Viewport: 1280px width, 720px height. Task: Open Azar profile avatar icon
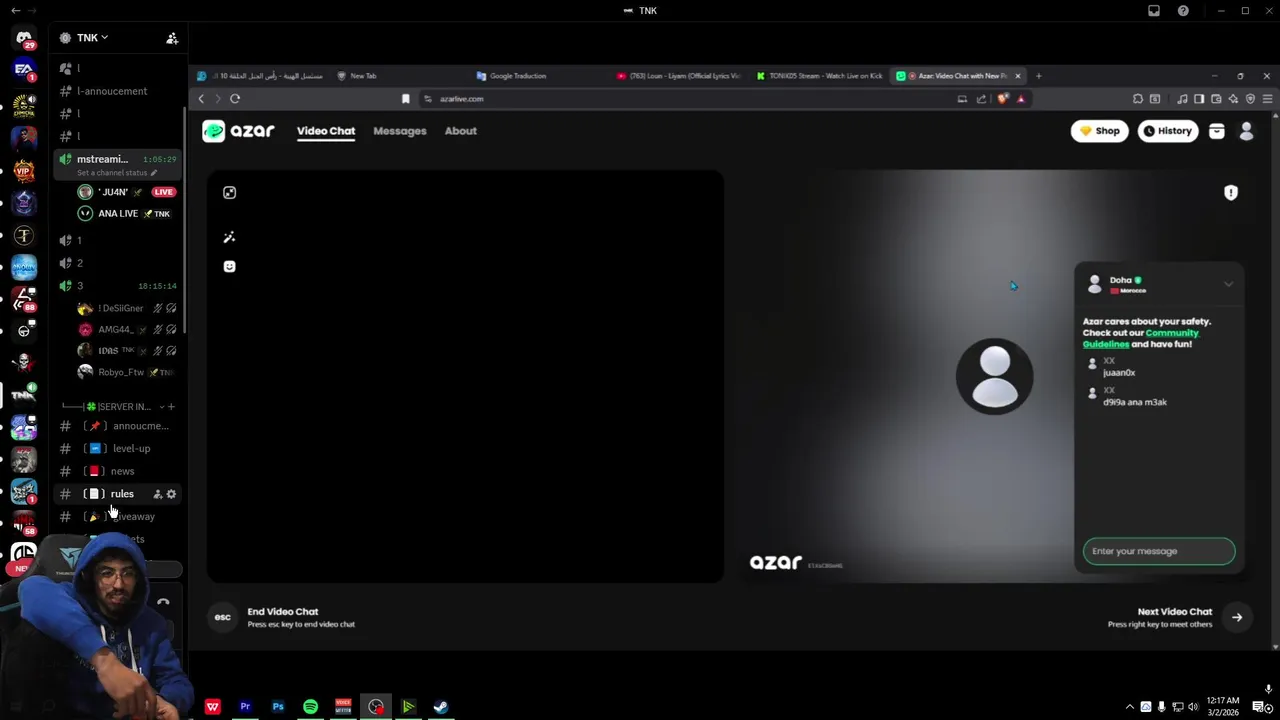click(x=1246, y=131)
